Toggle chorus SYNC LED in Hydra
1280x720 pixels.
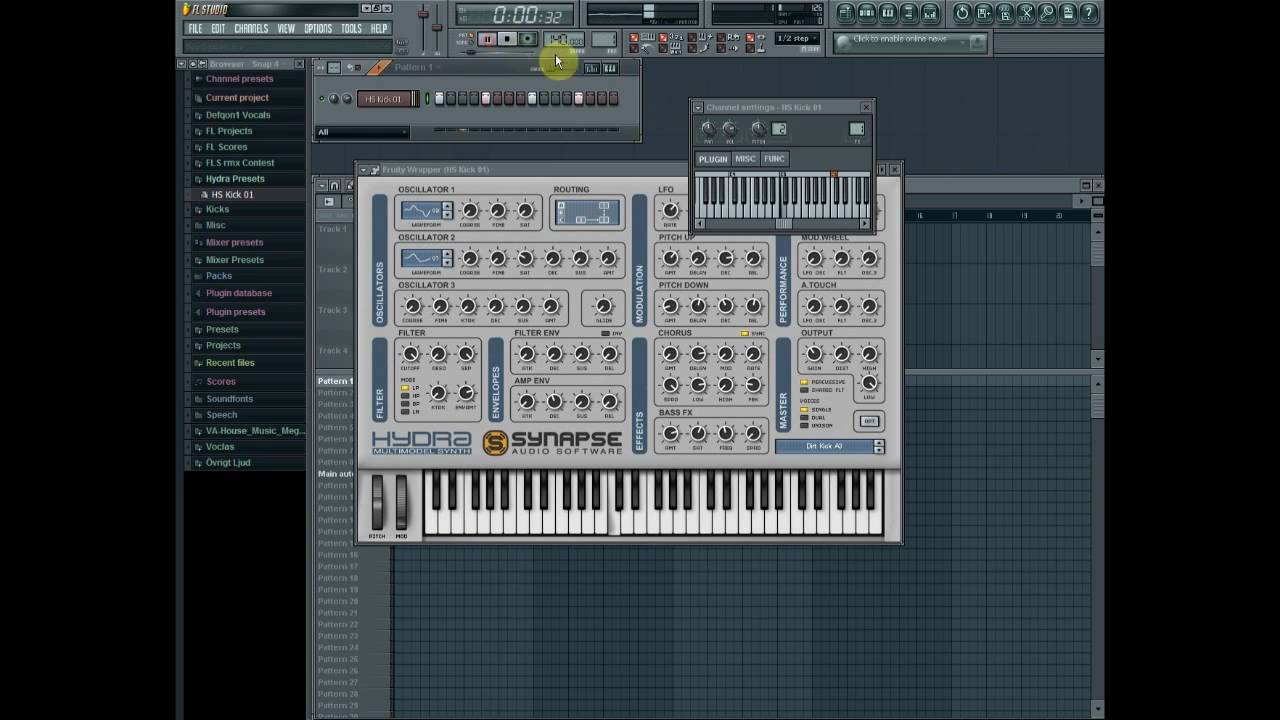[745, 334]
